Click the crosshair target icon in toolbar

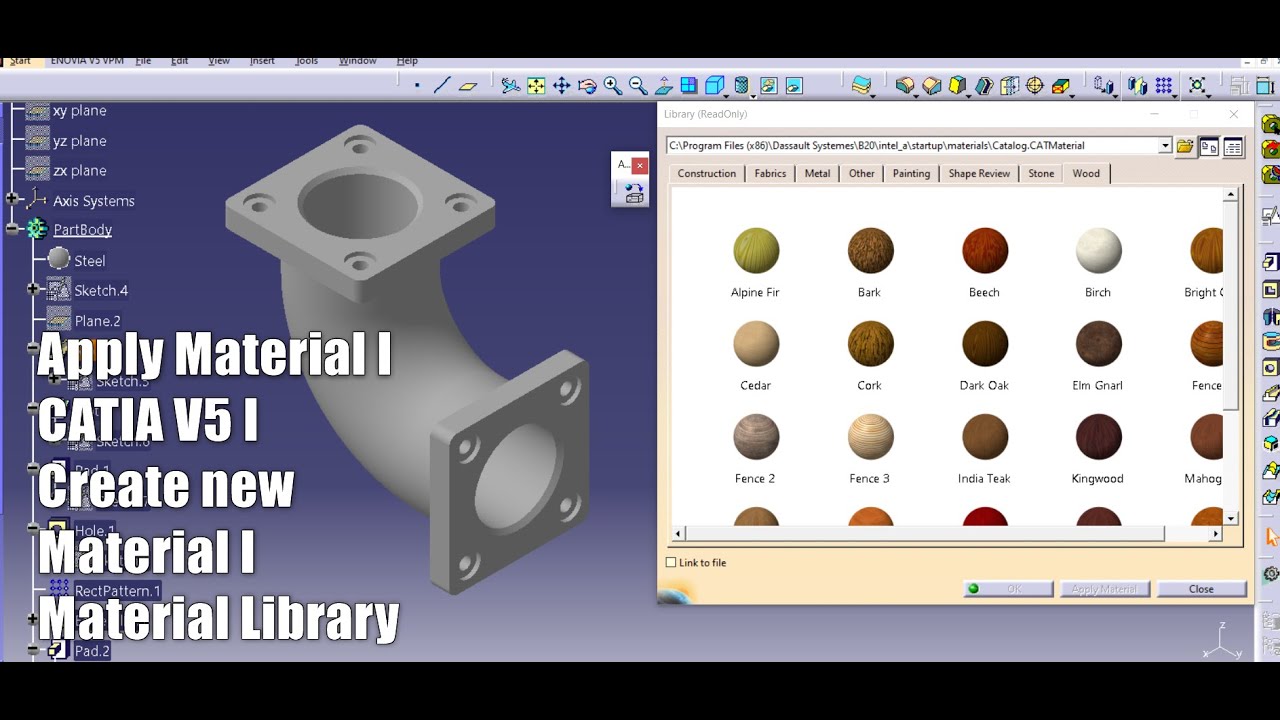pyautogui.click(x=1035, y=86)
